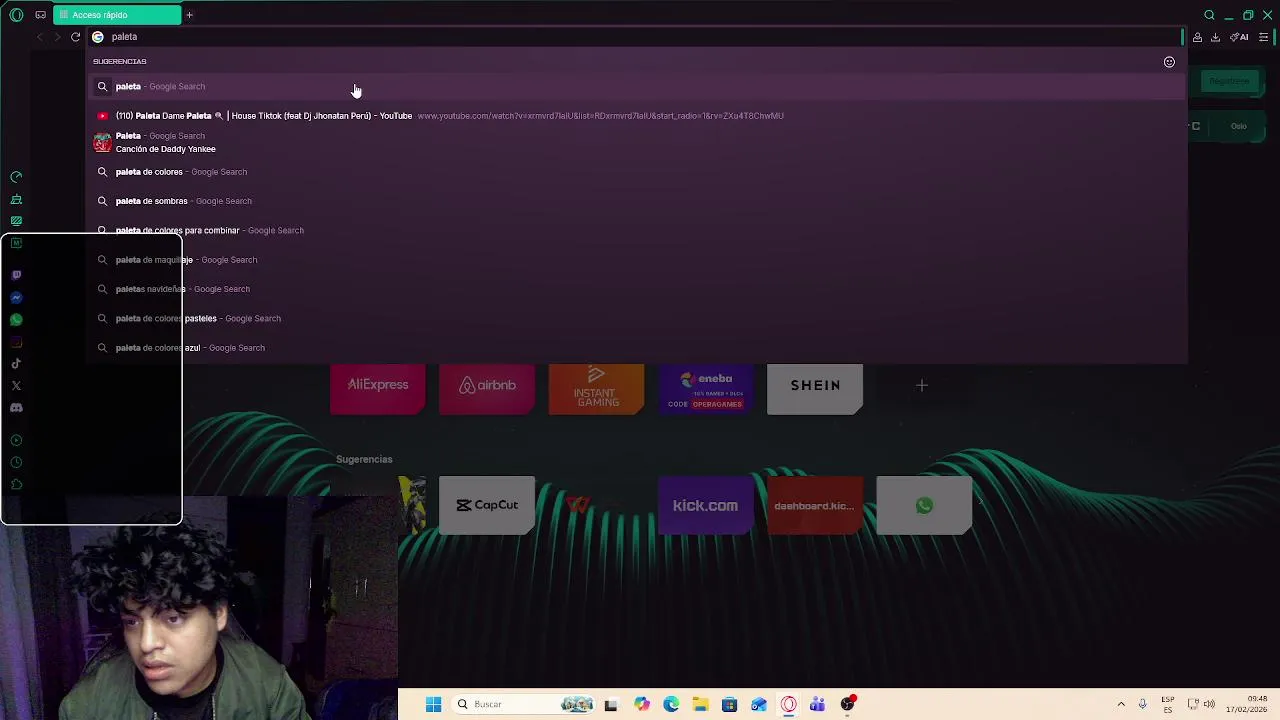The height and width of the screenshot is (720, 1280).
Task: Open the Paleta Dame Paleta YouTube suggestion
Action: [637, 116]
